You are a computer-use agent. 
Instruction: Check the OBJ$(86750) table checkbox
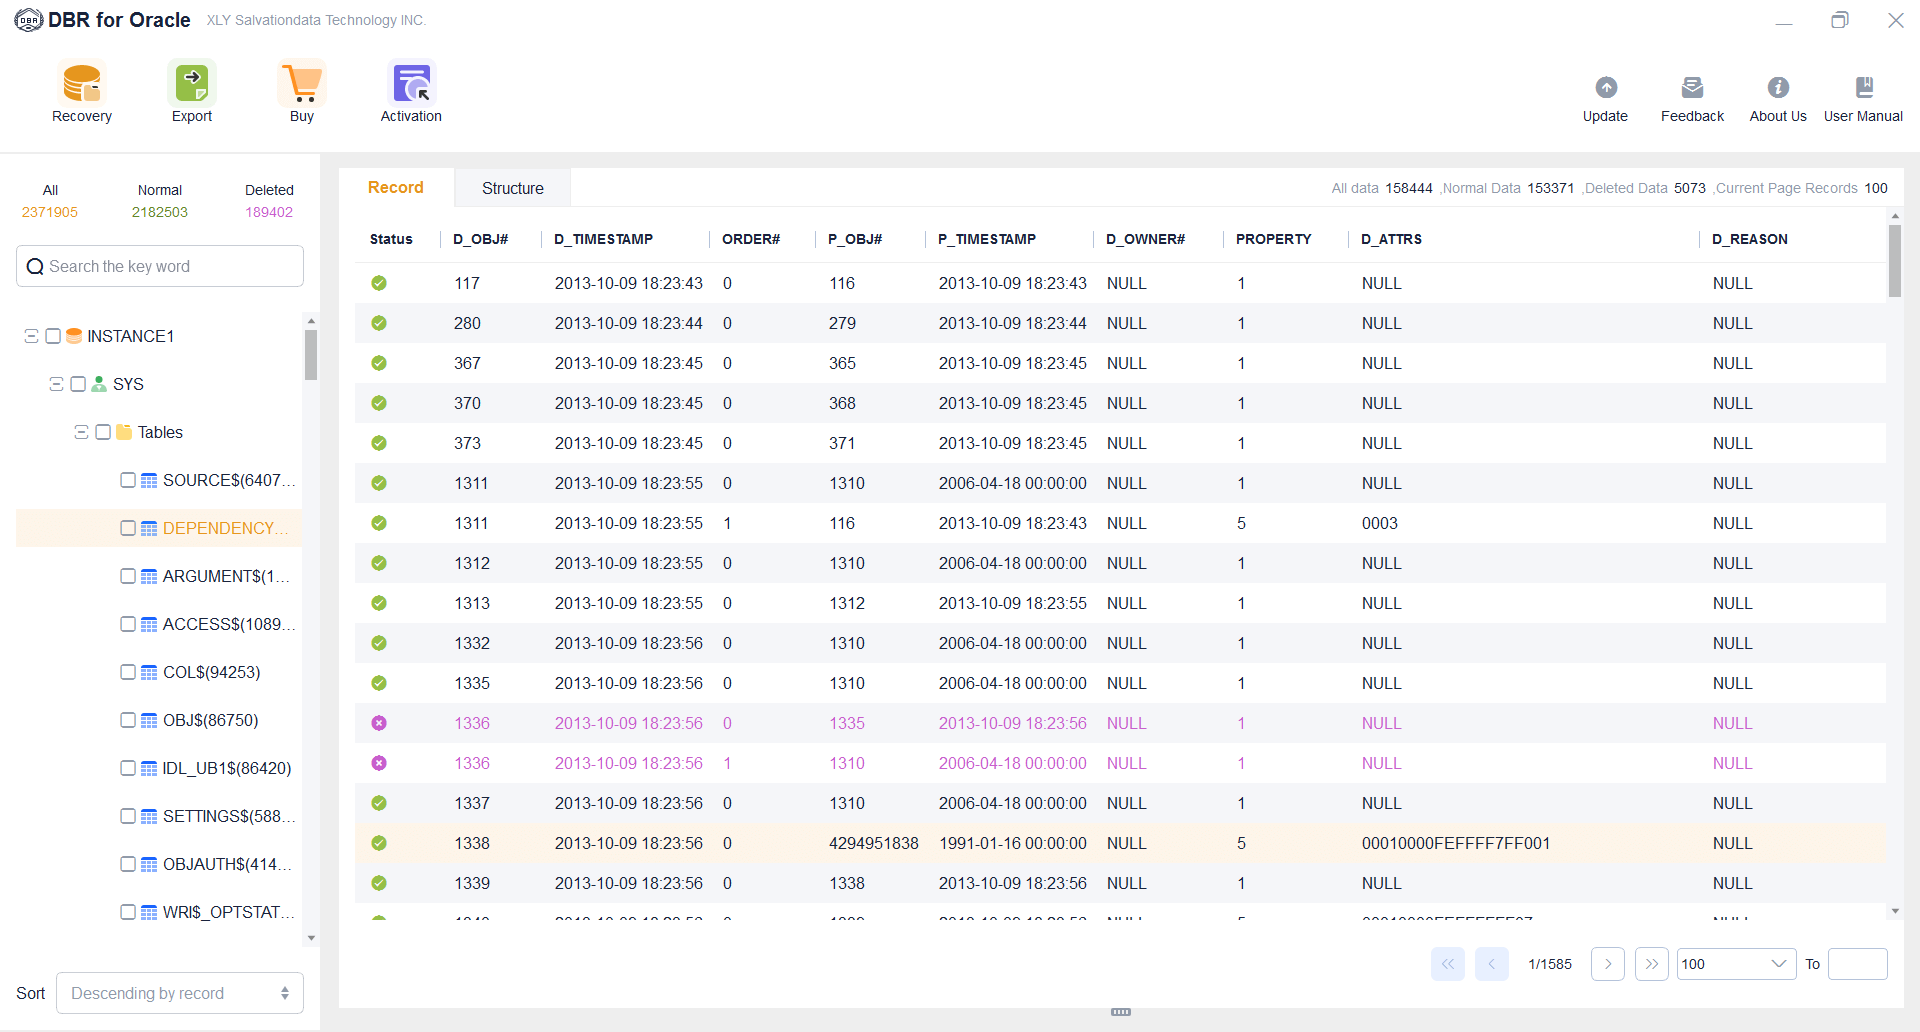128,720
